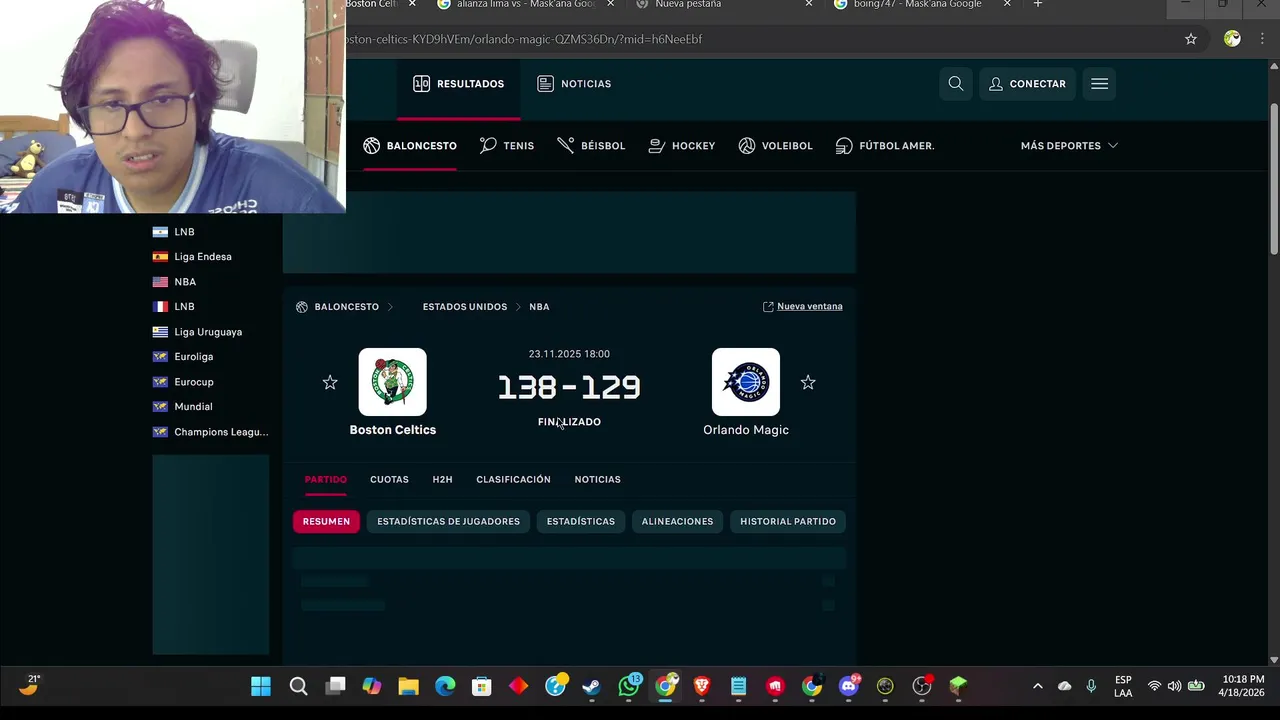Open the ALINEACIONES sub-tab
1280x720 pixels.
[677, 521]
